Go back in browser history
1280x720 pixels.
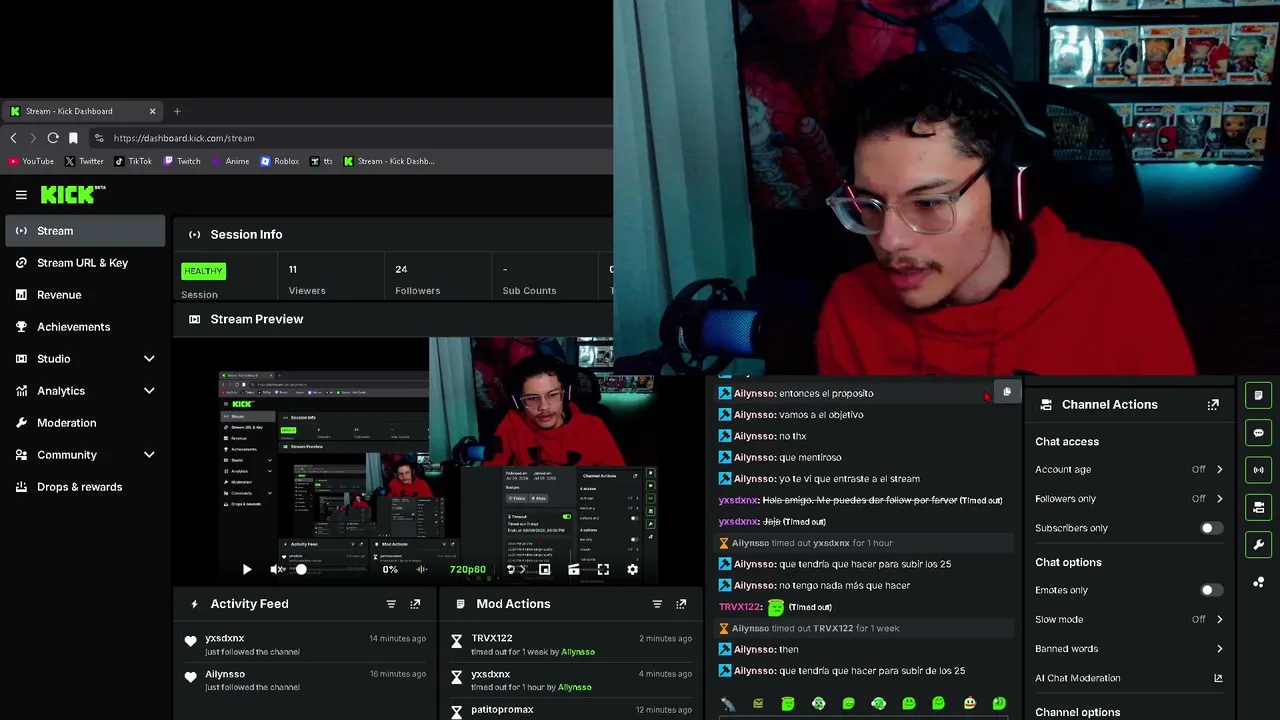[13, 138]
